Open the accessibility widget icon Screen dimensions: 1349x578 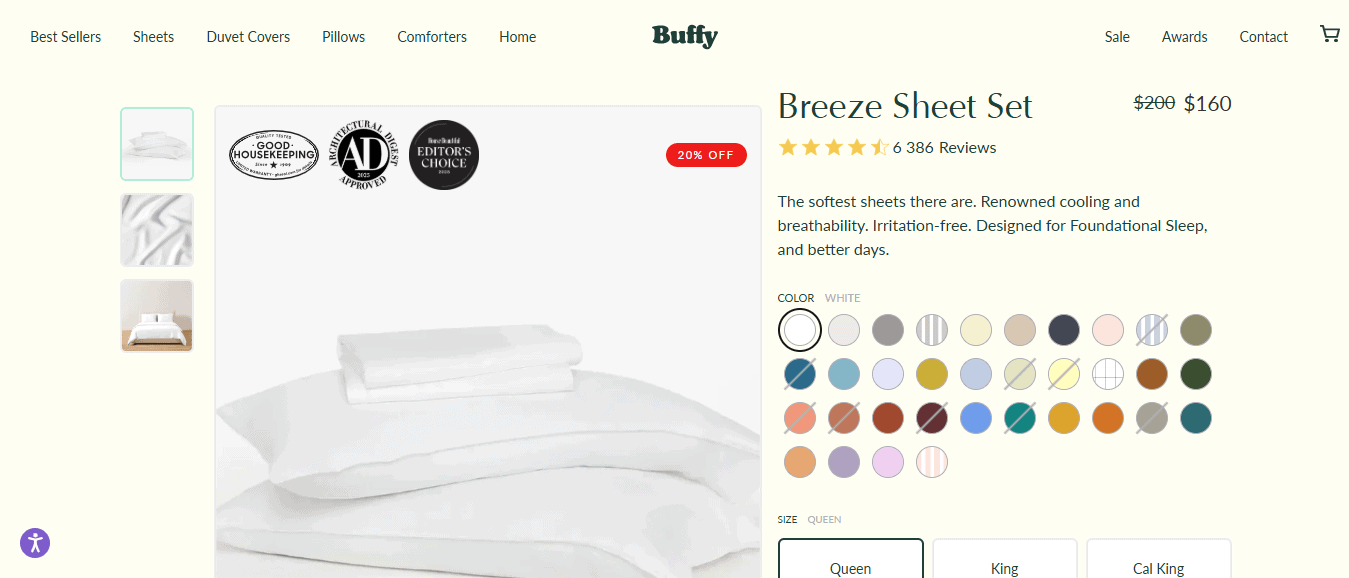[35, 543]
